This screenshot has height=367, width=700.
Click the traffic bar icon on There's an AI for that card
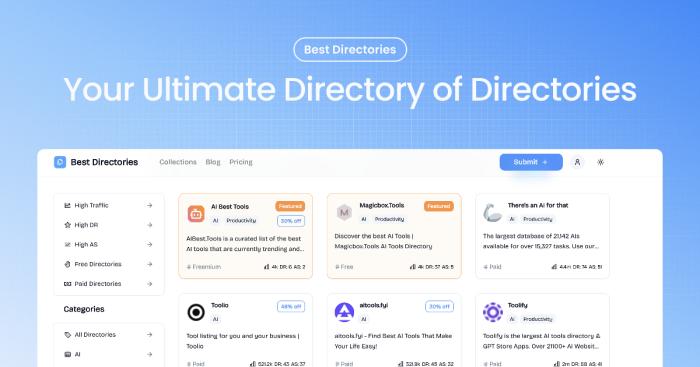pyautogui.click(x=554, y=267)
